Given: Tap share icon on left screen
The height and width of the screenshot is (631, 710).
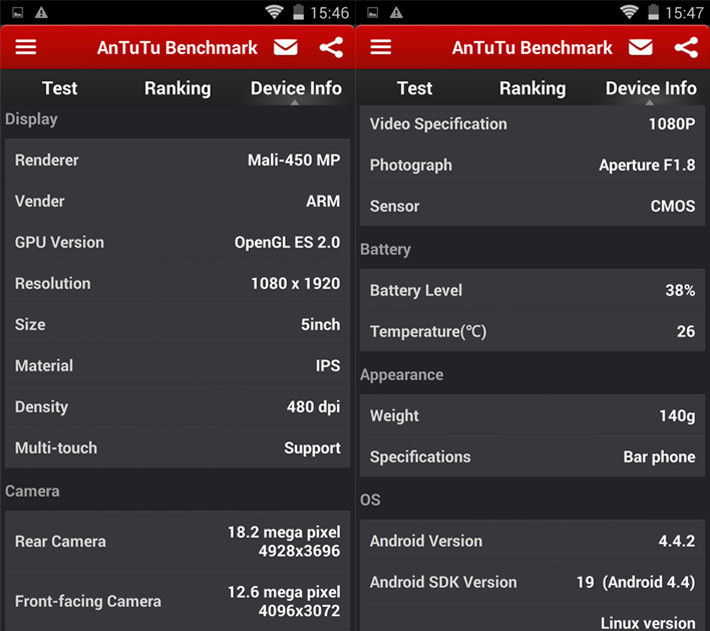Looking at the screenshot, I should [331, 48].
